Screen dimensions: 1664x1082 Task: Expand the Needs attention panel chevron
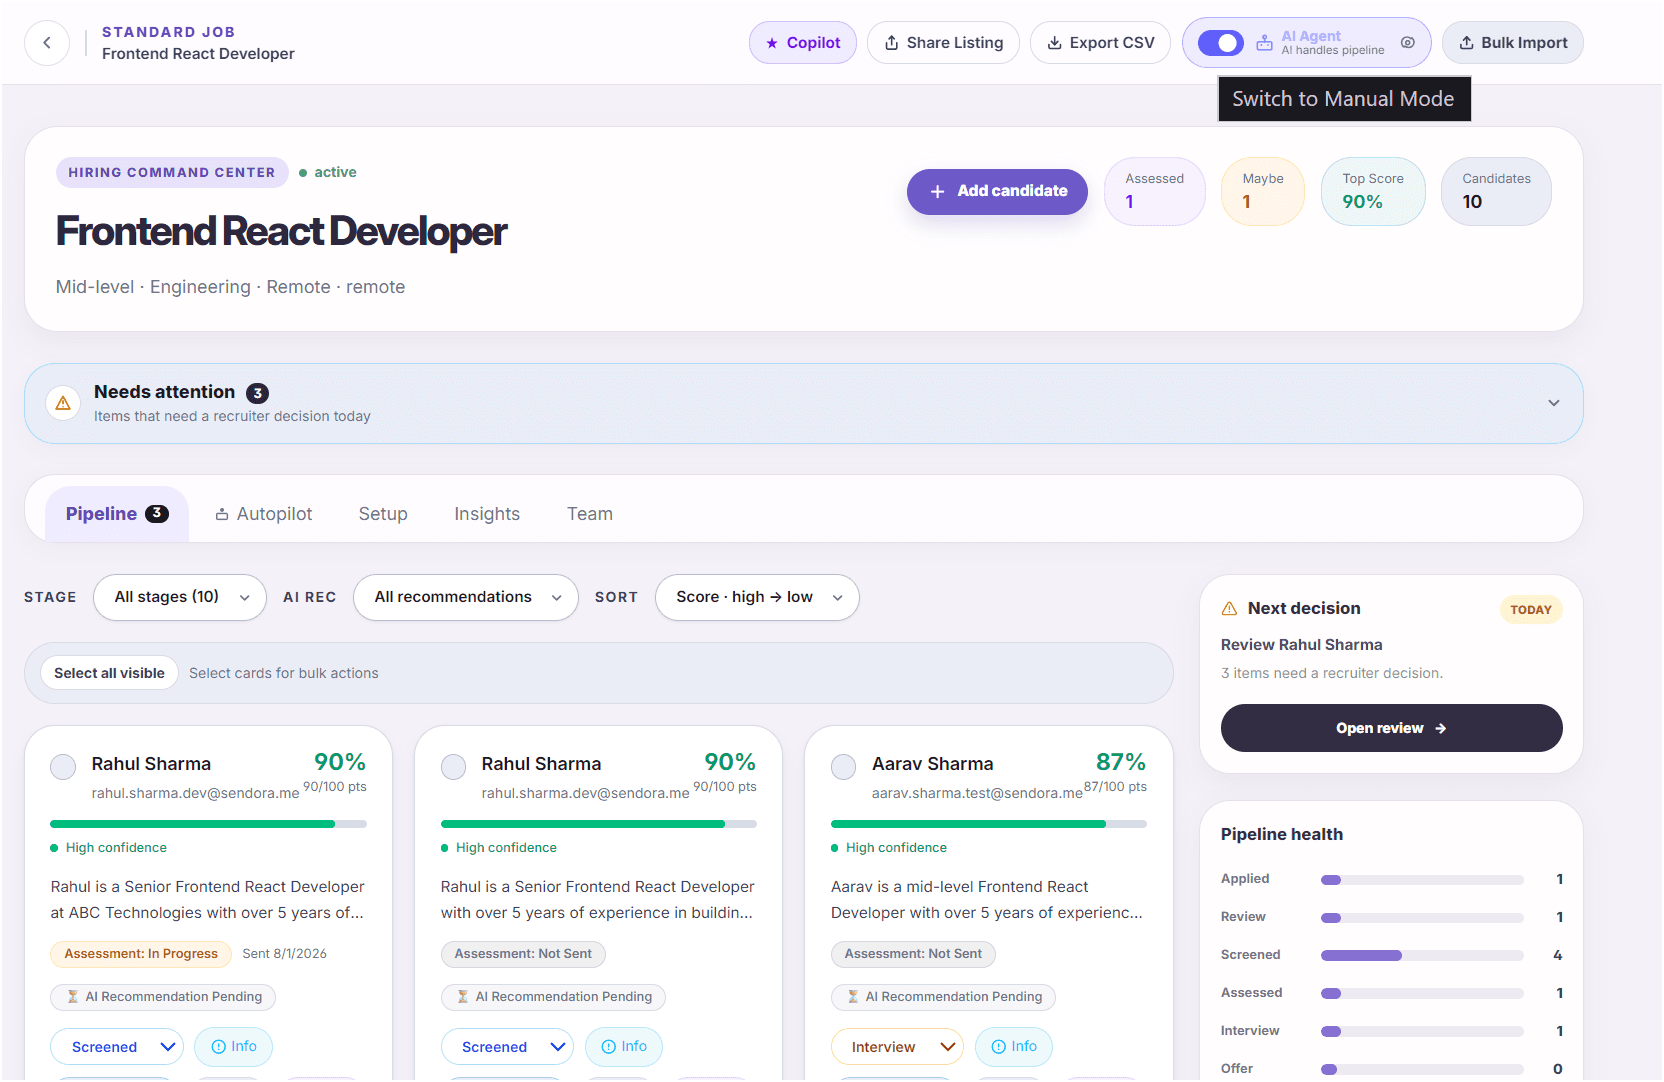(1554, 403)
